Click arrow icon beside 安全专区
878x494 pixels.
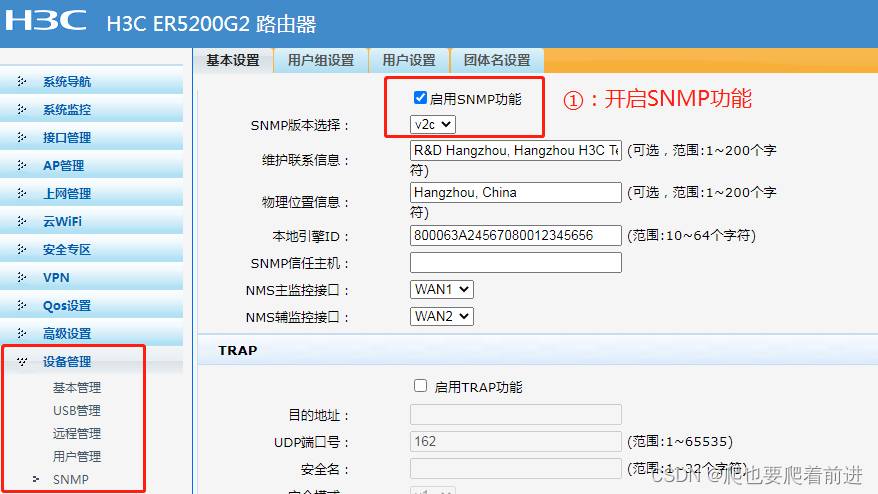pos(22,250)
